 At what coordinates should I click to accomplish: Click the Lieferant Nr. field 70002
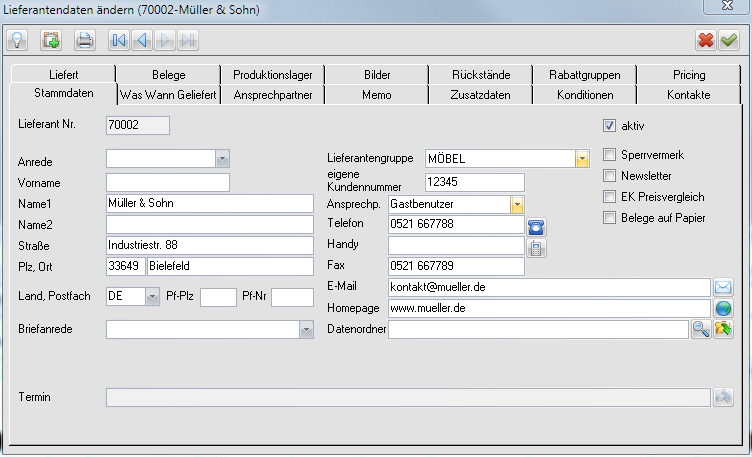(138, 125)
